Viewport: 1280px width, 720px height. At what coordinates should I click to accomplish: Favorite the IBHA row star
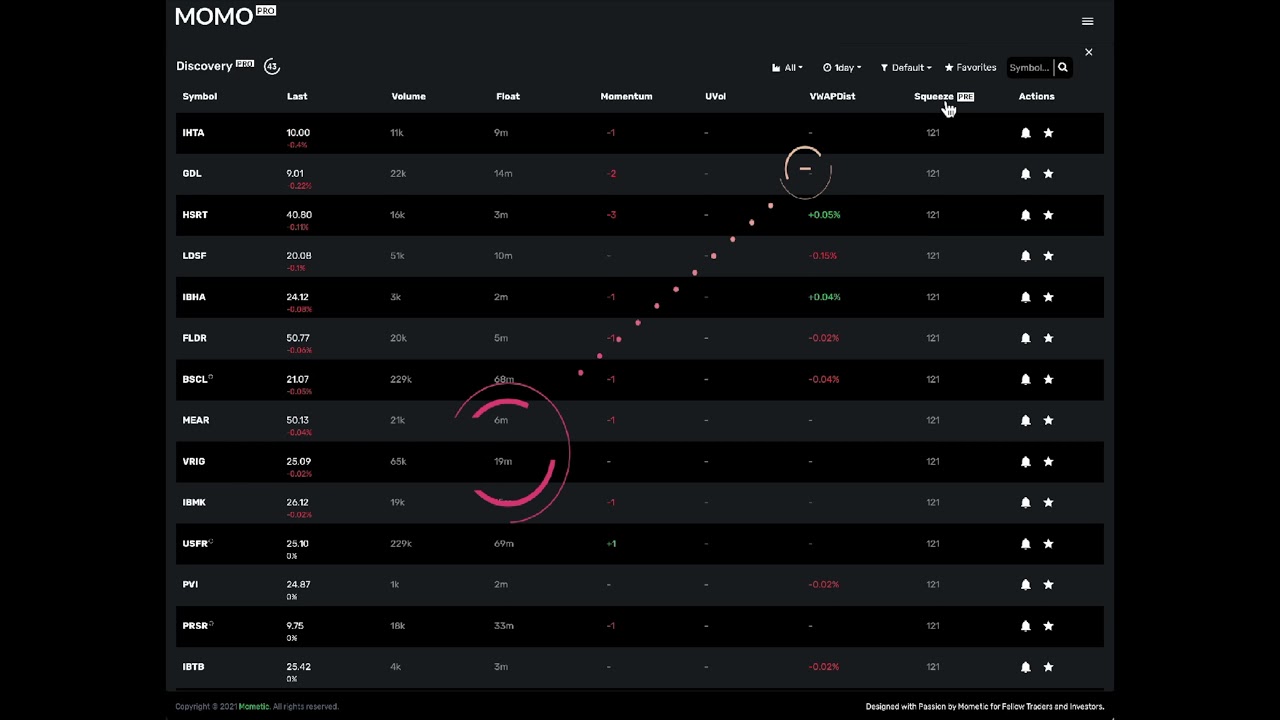[x=1048, y=297]
